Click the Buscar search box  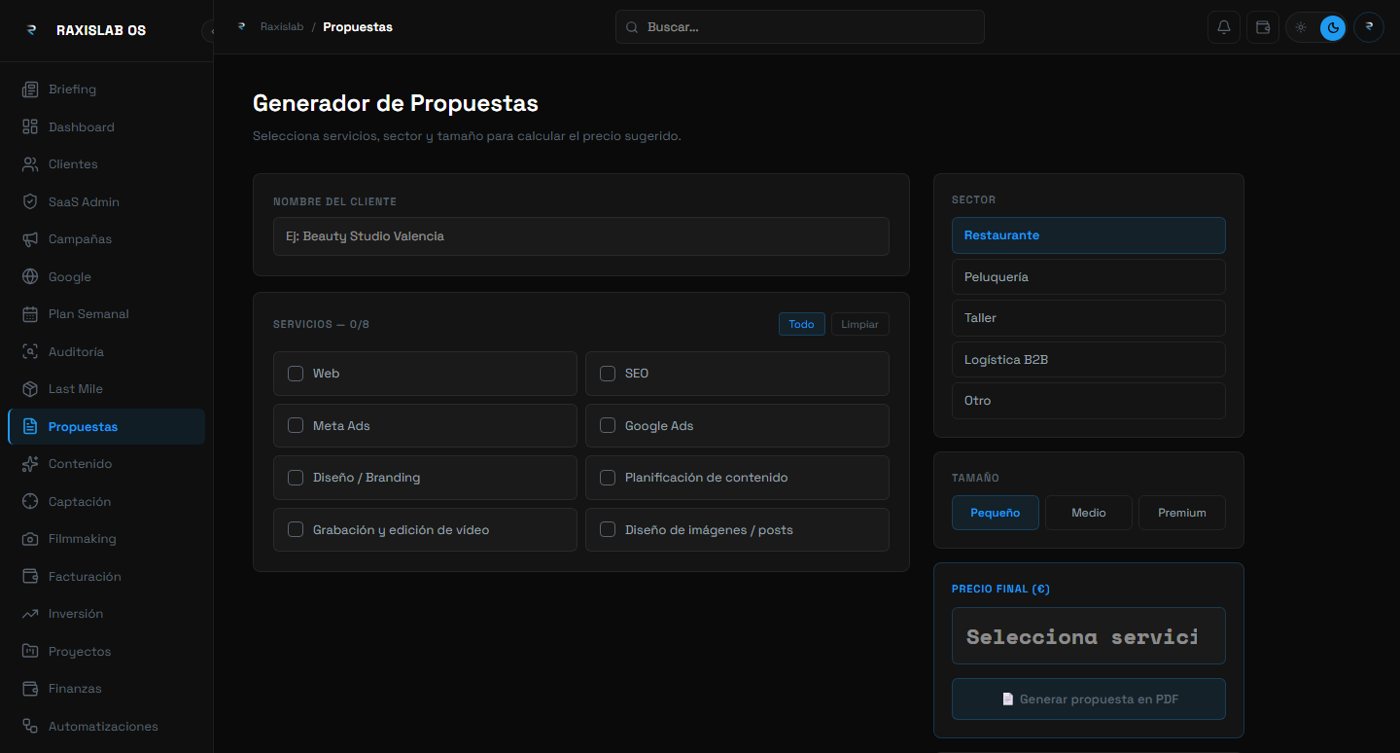click(800, 27)
